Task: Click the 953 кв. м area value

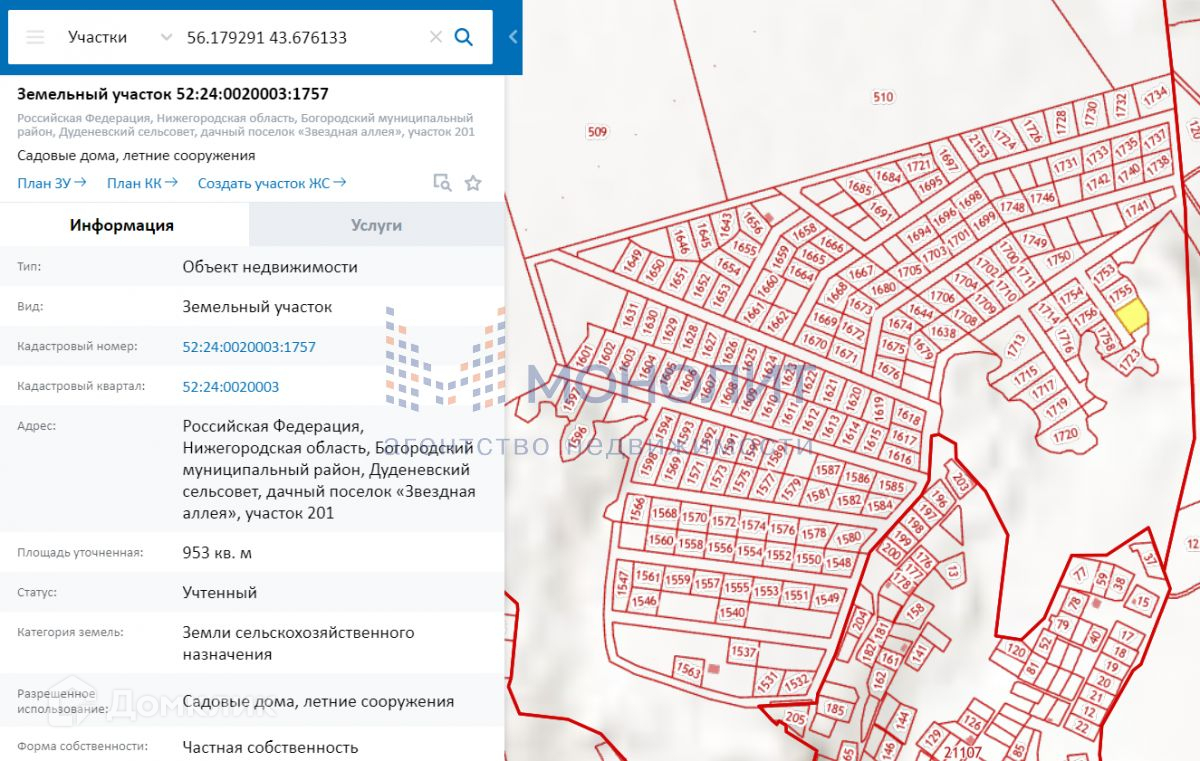Action: click(x=218, y=552)
